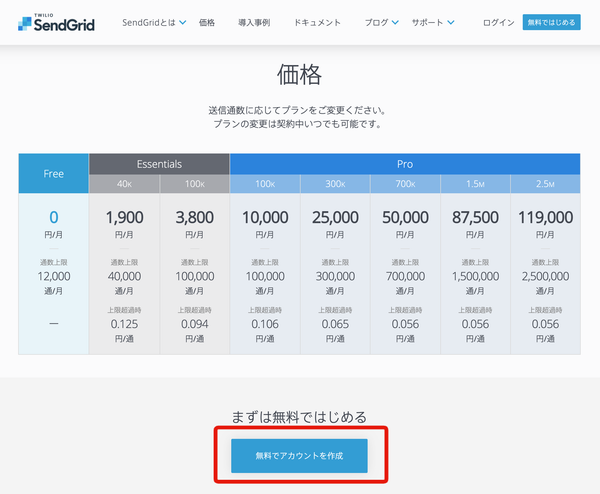600x494 pixels.
Task: Click the 40,000 monthly limit value
Action: tap(124, 276)
